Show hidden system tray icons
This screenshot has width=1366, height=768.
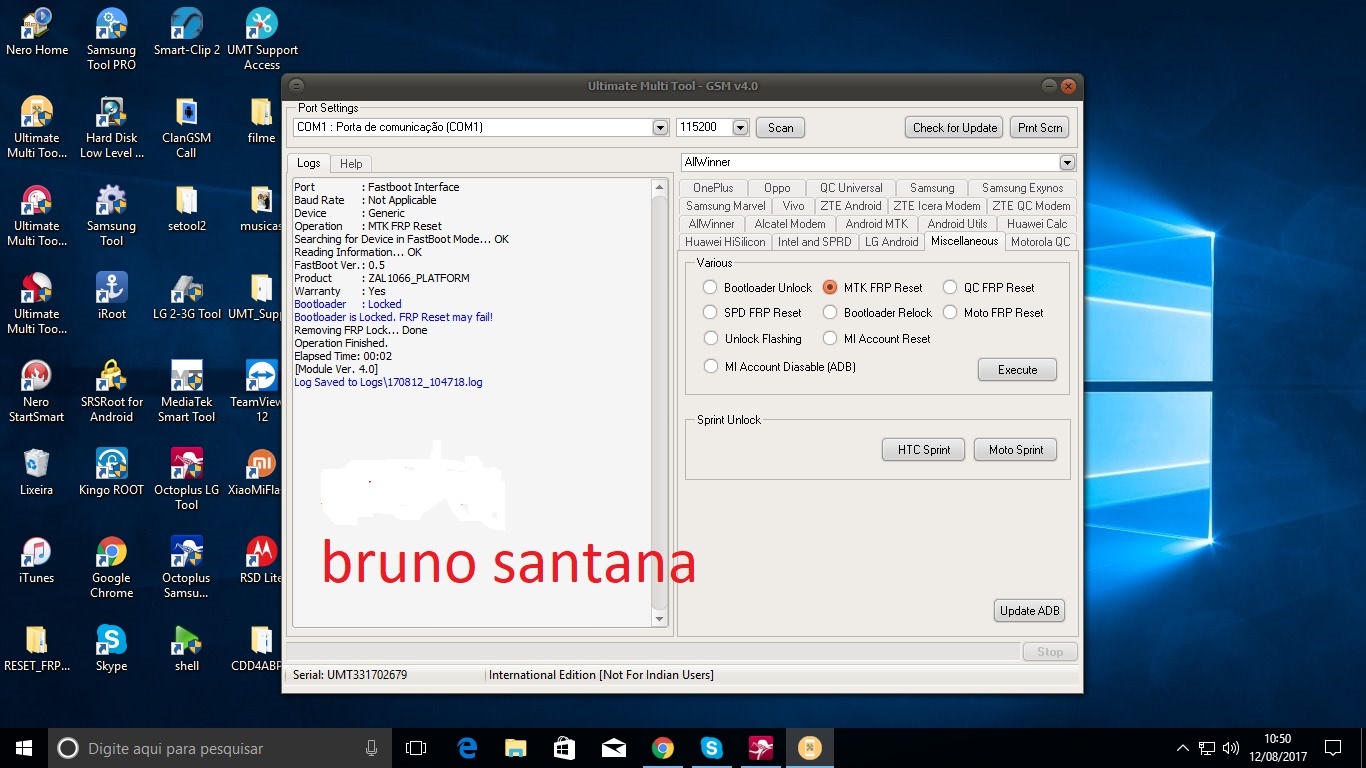(x=1183, y=748)
